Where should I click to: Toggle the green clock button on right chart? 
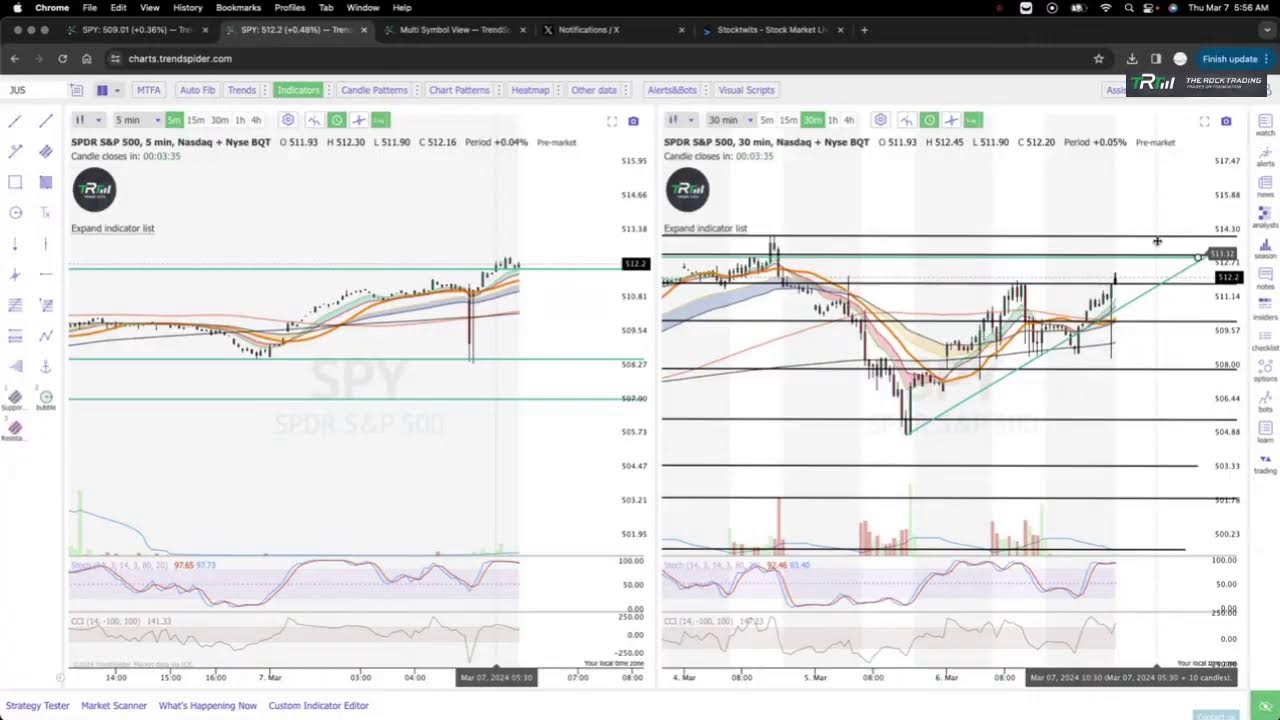929,120
